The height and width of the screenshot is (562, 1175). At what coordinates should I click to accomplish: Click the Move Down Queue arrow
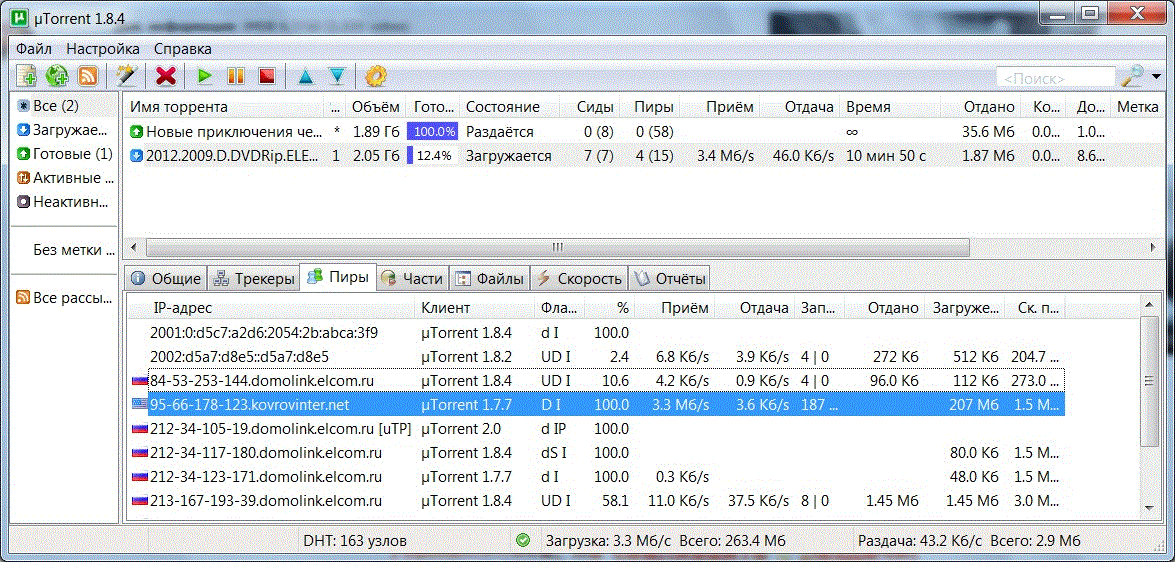(337, 76)
